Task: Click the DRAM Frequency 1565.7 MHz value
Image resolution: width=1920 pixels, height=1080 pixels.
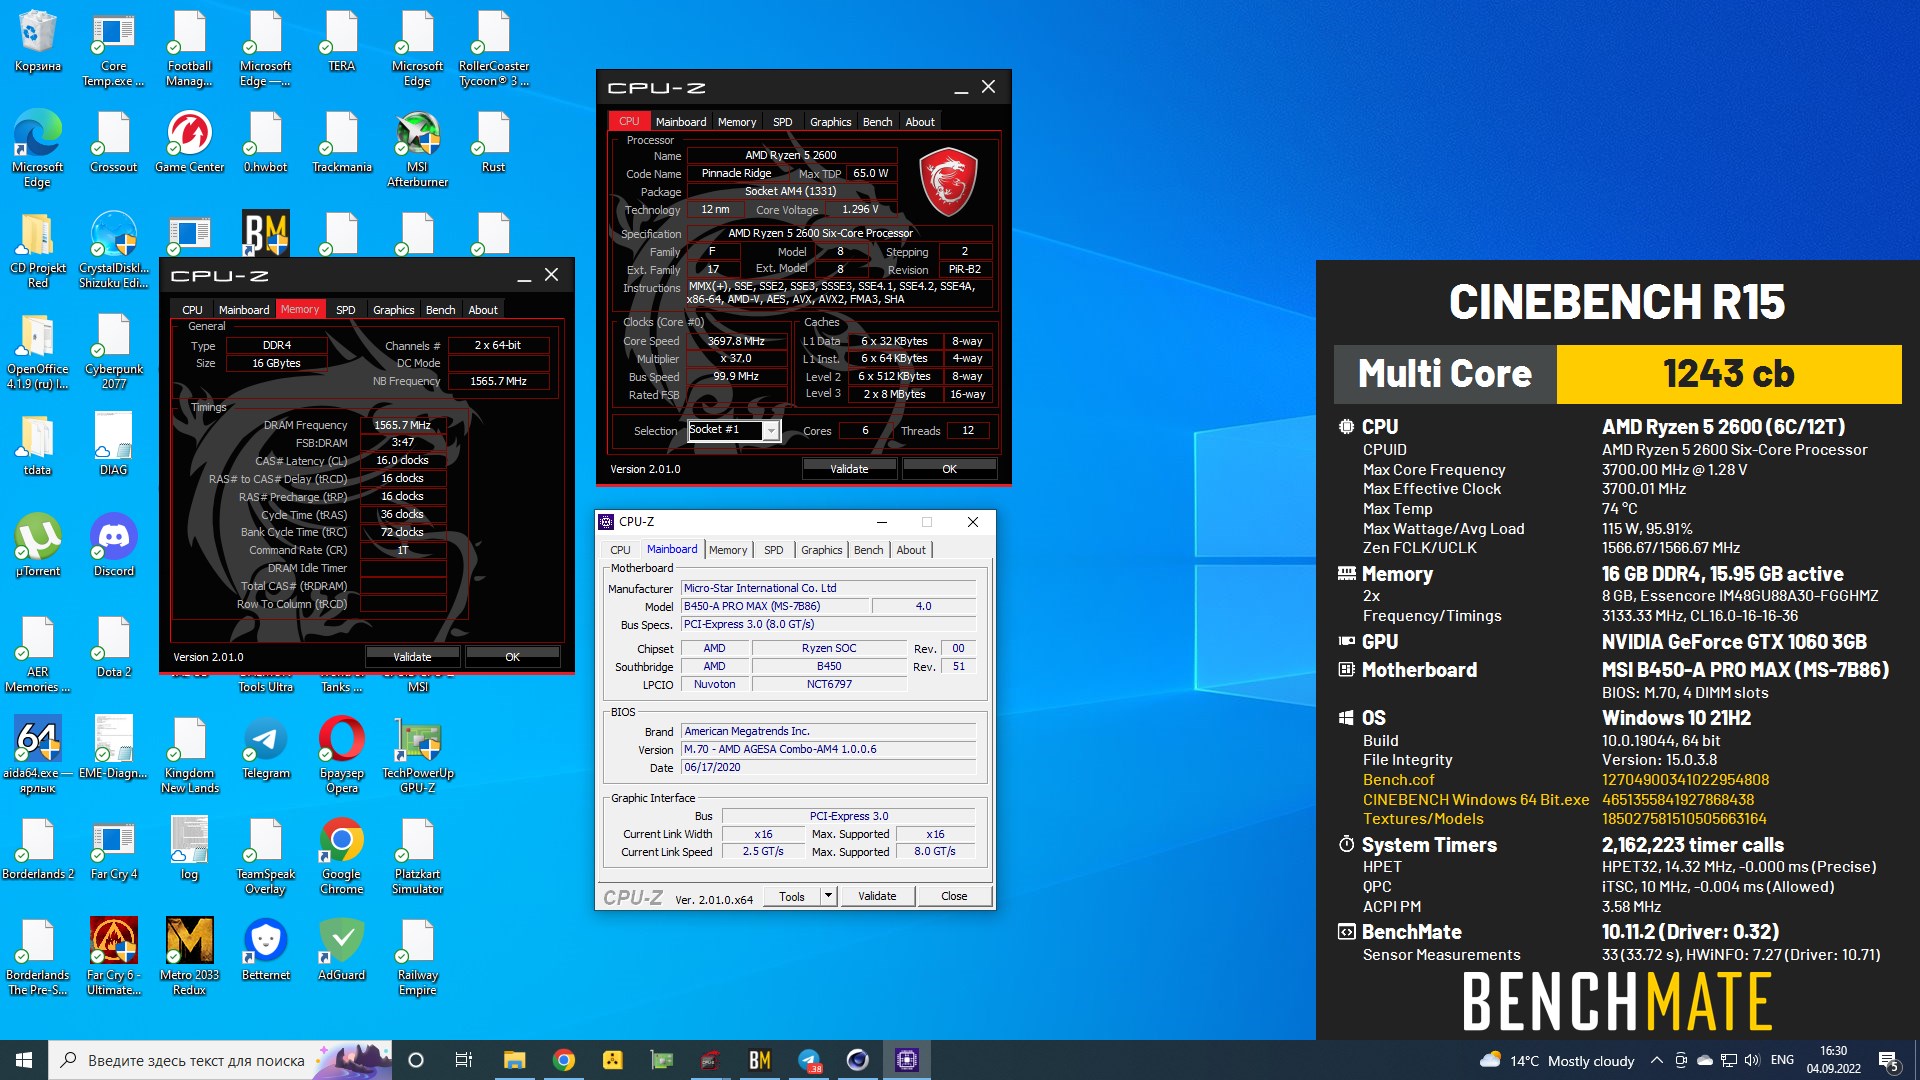Action: (402, 425)
